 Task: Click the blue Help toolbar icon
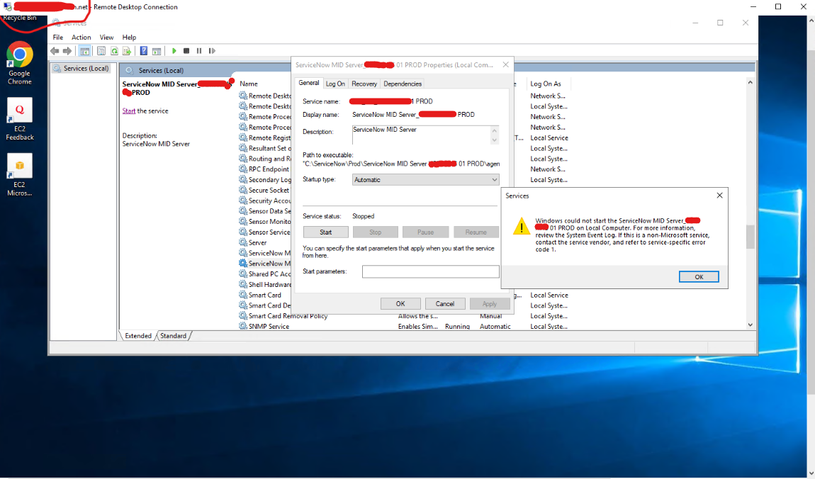tap(144, 51)
